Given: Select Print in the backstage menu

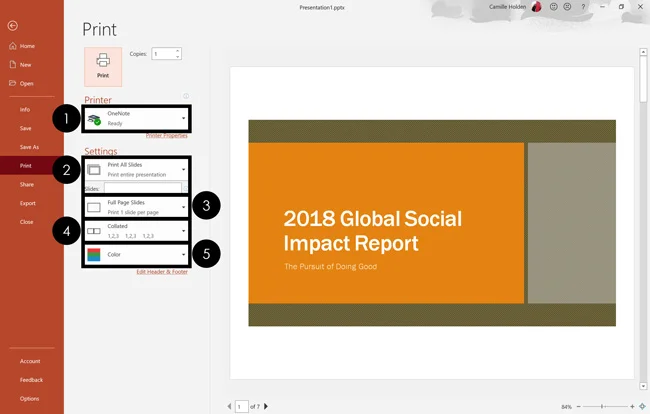Looking at the screenshot, I should click(x=26, y=166).
